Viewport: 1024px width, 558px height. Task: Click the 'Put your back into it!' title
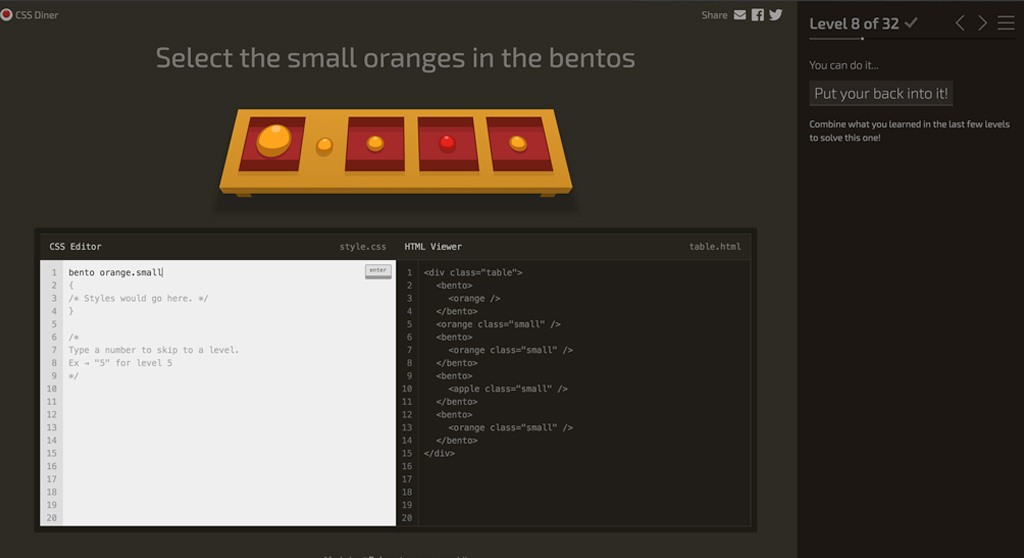(x=881, y=94)
